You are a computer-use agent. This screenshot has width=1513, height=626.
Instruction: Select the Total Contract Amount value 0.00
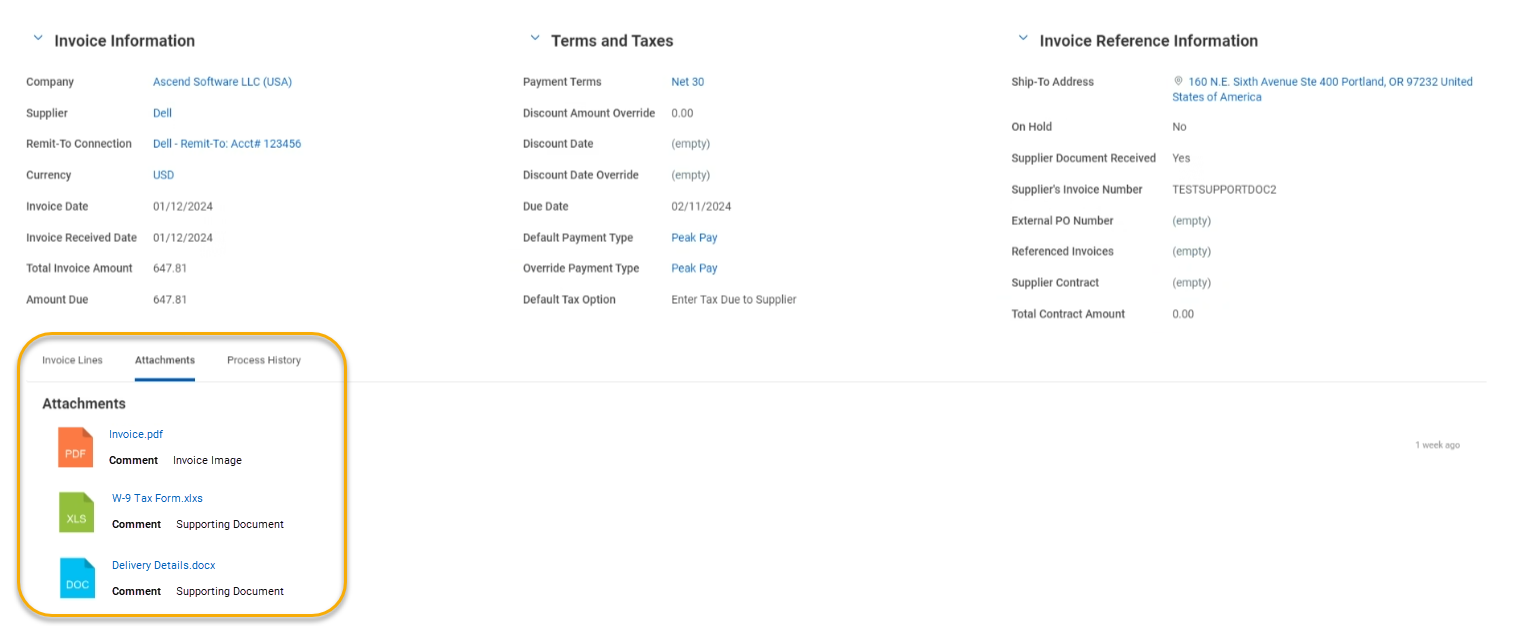pos(1183,314)
